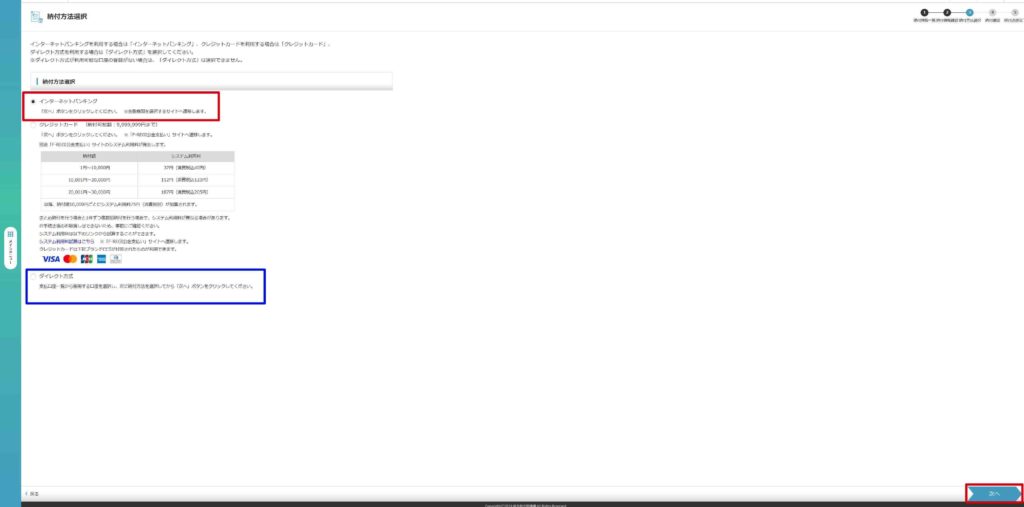Open the システム利用料試算はこちら link
The image size is (1024, 507).
pos(63,241)
